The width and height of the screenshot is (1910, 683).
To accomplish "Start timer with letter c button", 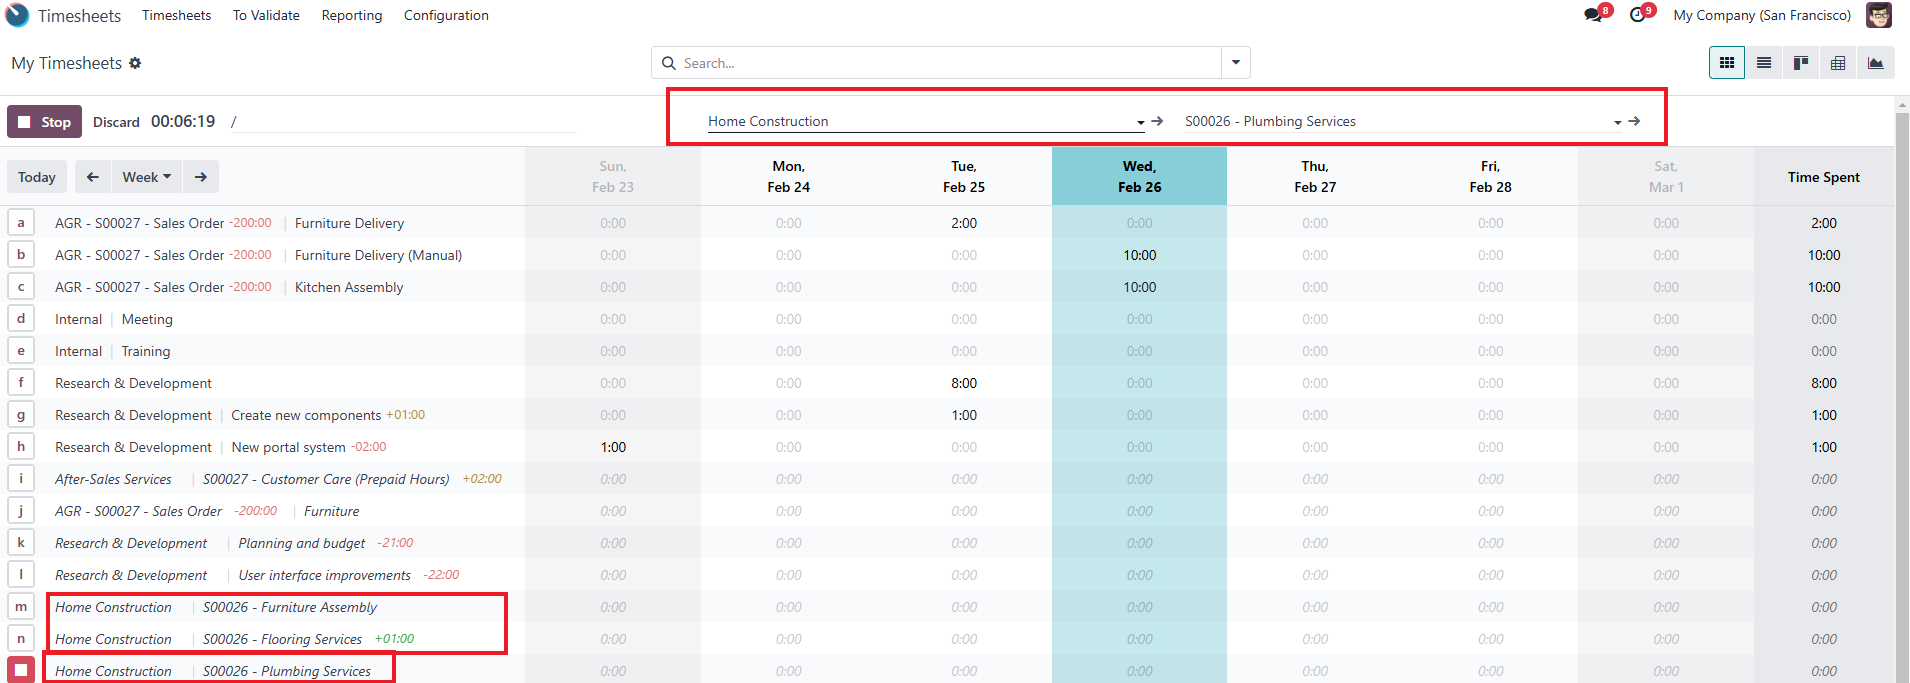I will pyautogui.click(x=21, y=286).
